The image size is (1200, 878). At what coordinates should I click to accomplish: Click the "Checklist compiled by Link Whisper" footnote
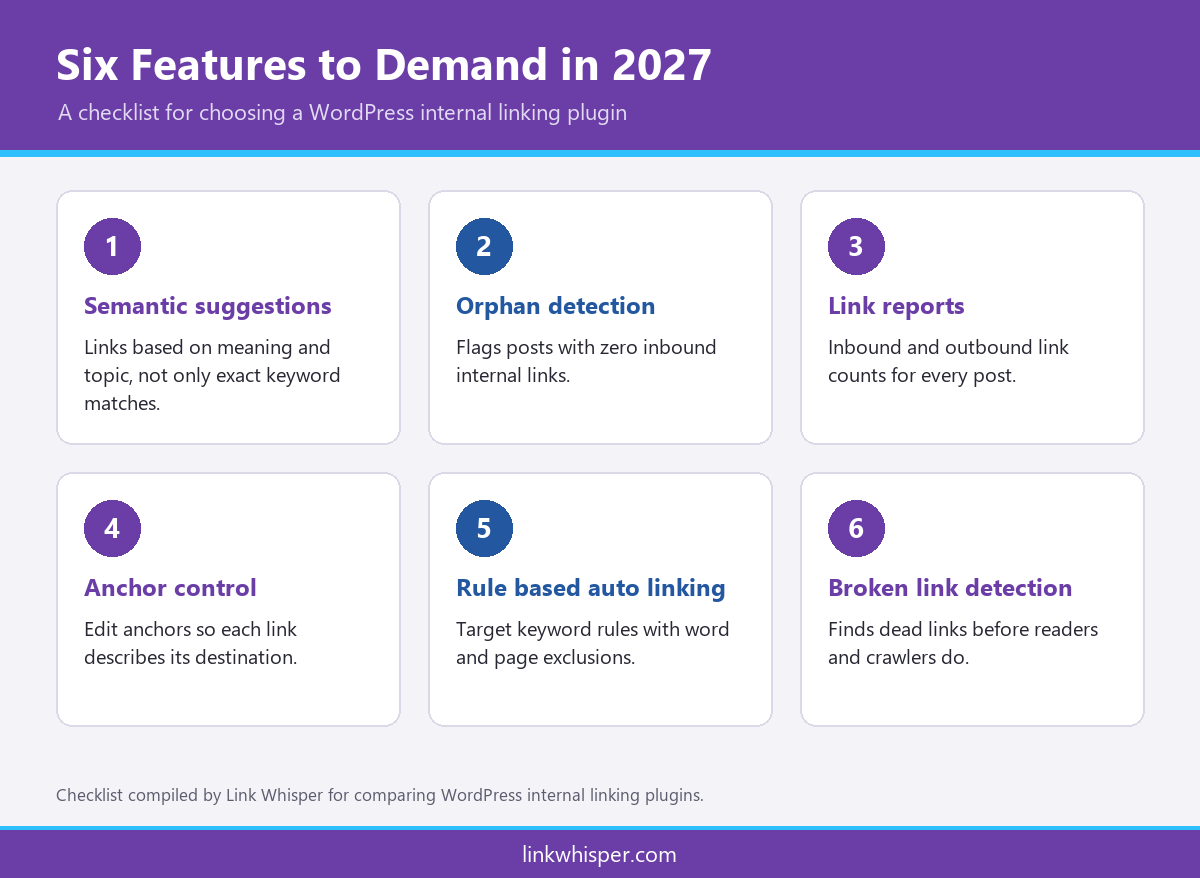[380, 796]
